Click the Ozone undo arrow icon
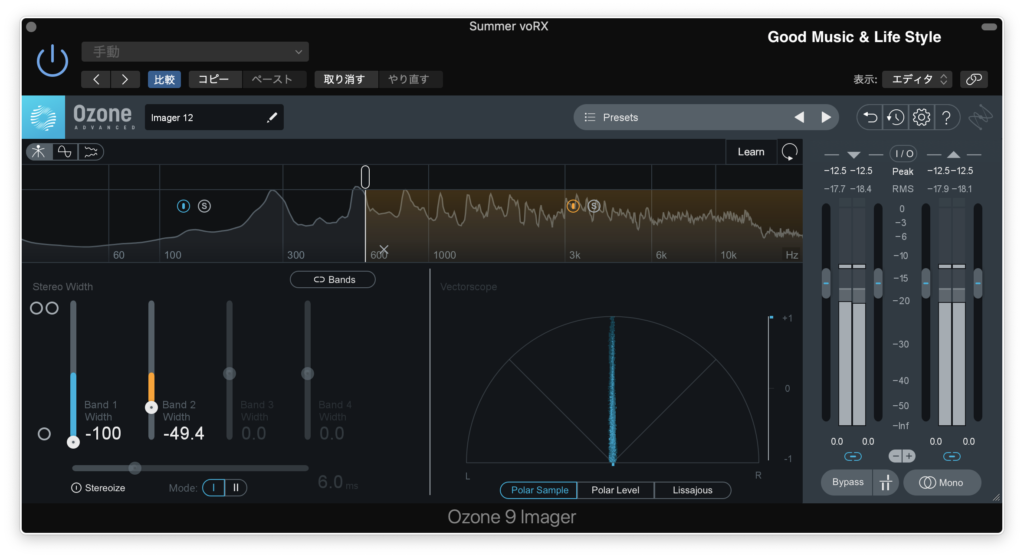The image size is (1024, 558). click(870, 118)
